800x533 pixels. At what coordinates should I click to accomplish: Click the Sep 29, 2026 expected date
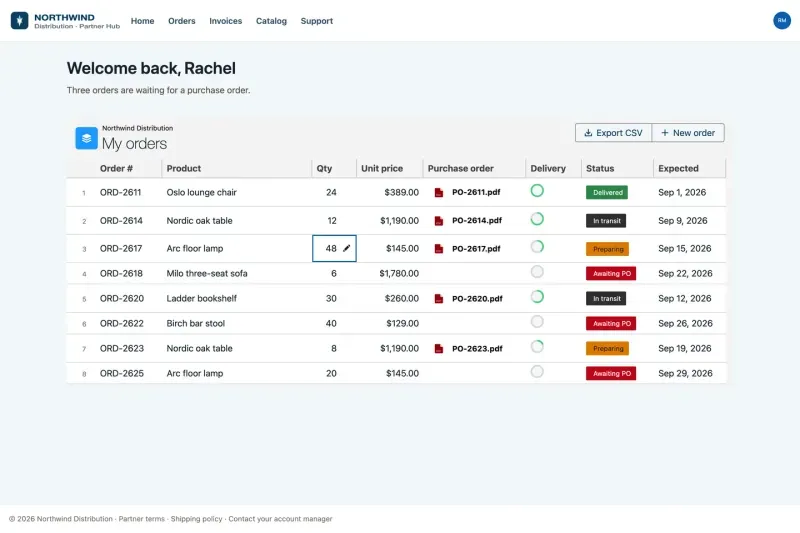[685, 373]
